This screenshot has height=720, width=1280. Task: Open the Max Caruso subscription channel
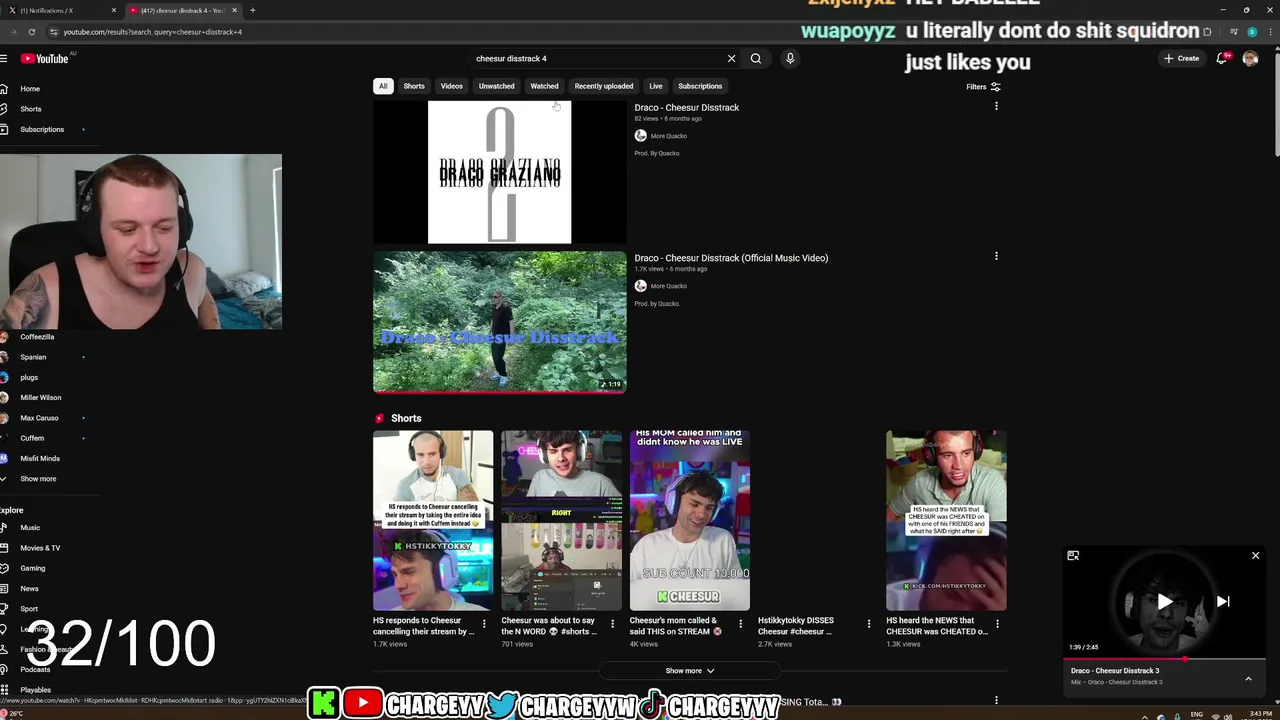[39, 418]
